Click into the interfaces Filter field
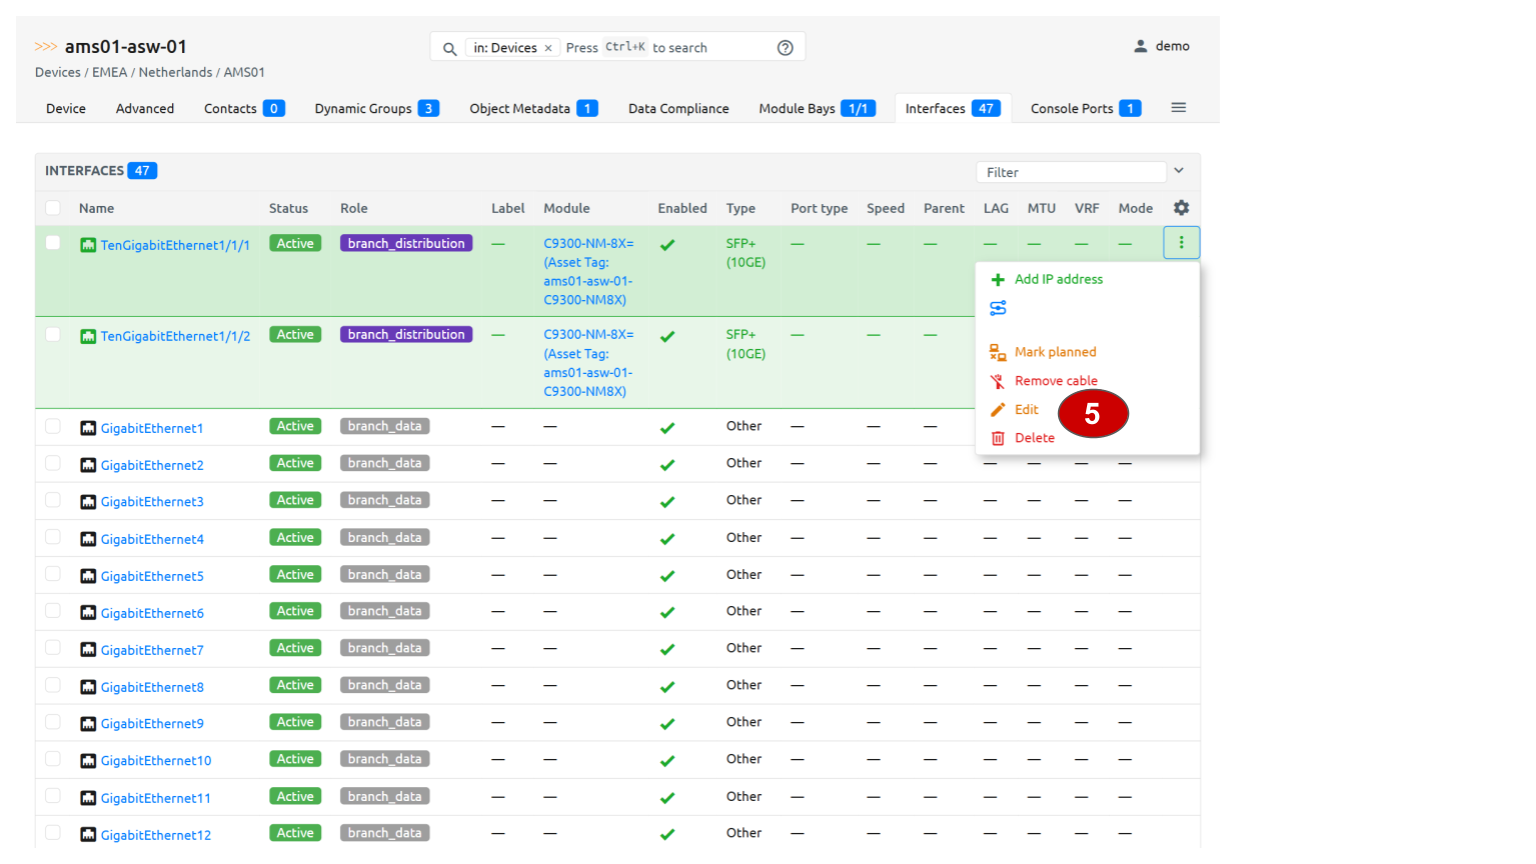 coord(1070,172)
